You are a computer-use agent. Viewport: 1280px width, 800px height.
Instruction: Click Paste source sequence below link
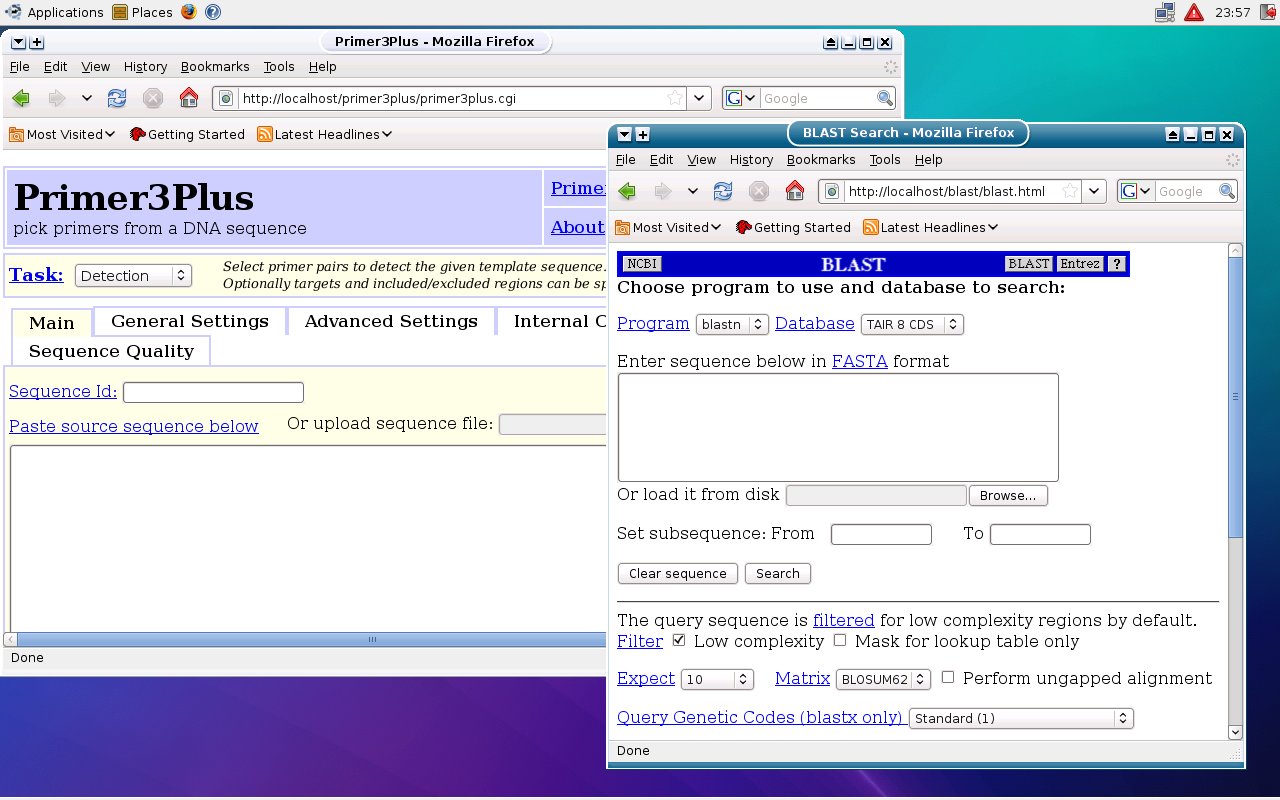(134, 426)
